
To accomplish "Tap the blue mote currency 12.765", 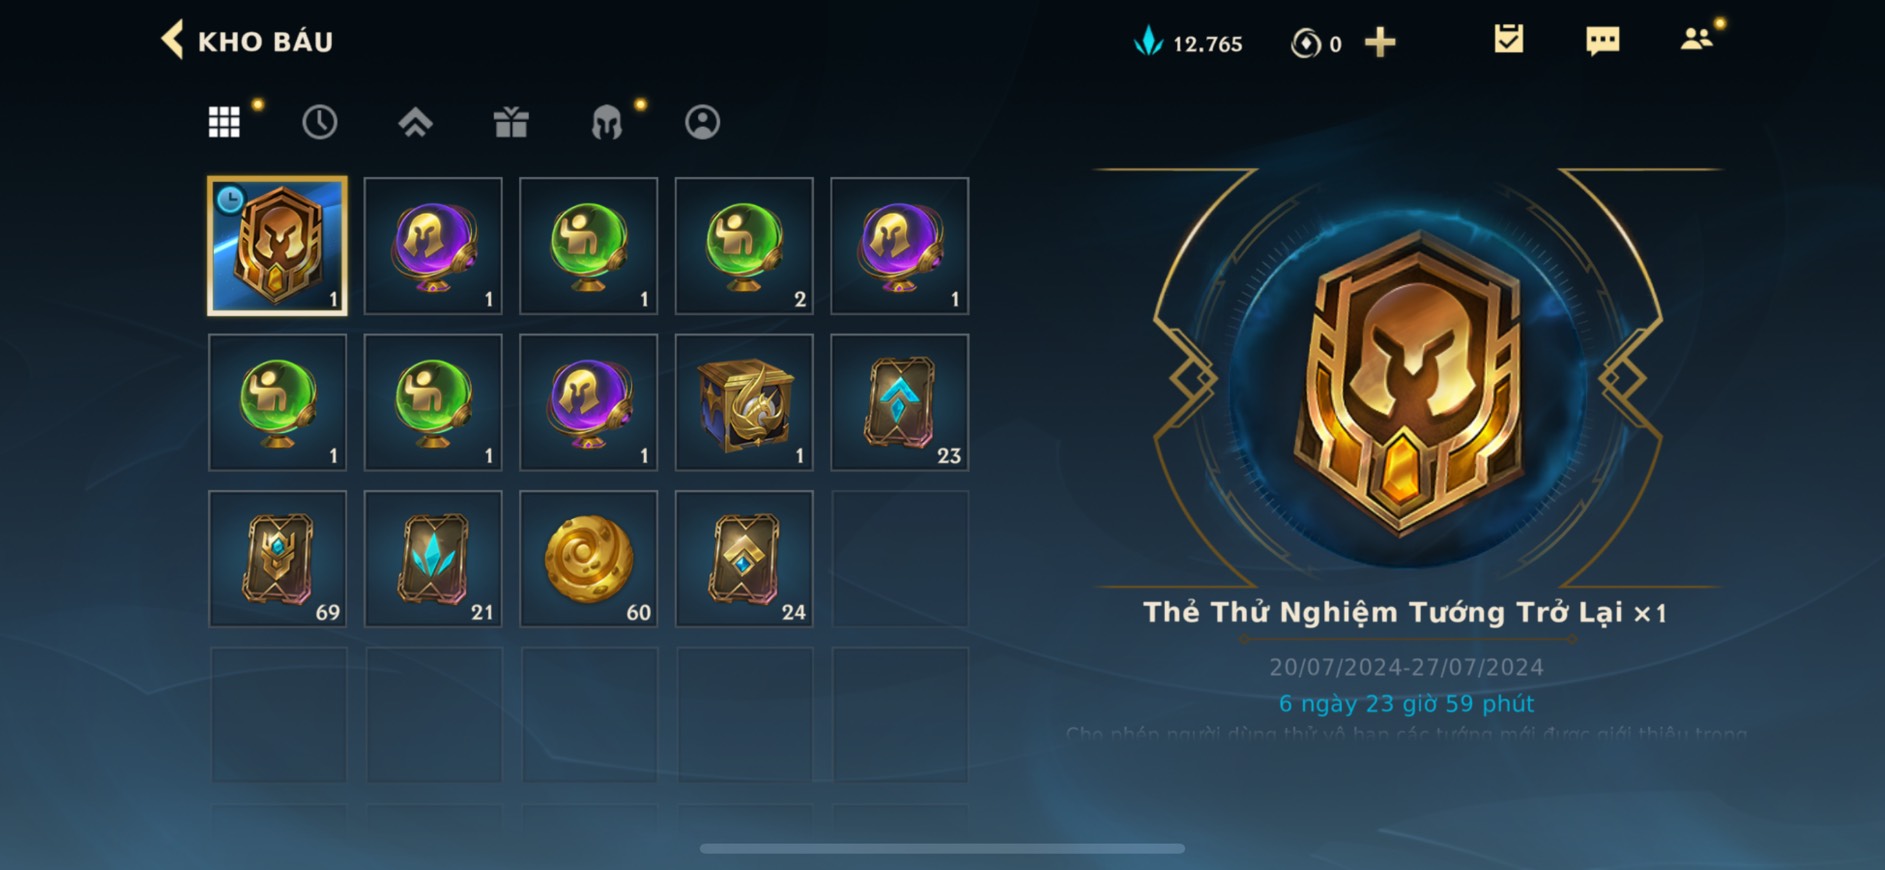I will pyautogui.click(x=1188, y=43).
